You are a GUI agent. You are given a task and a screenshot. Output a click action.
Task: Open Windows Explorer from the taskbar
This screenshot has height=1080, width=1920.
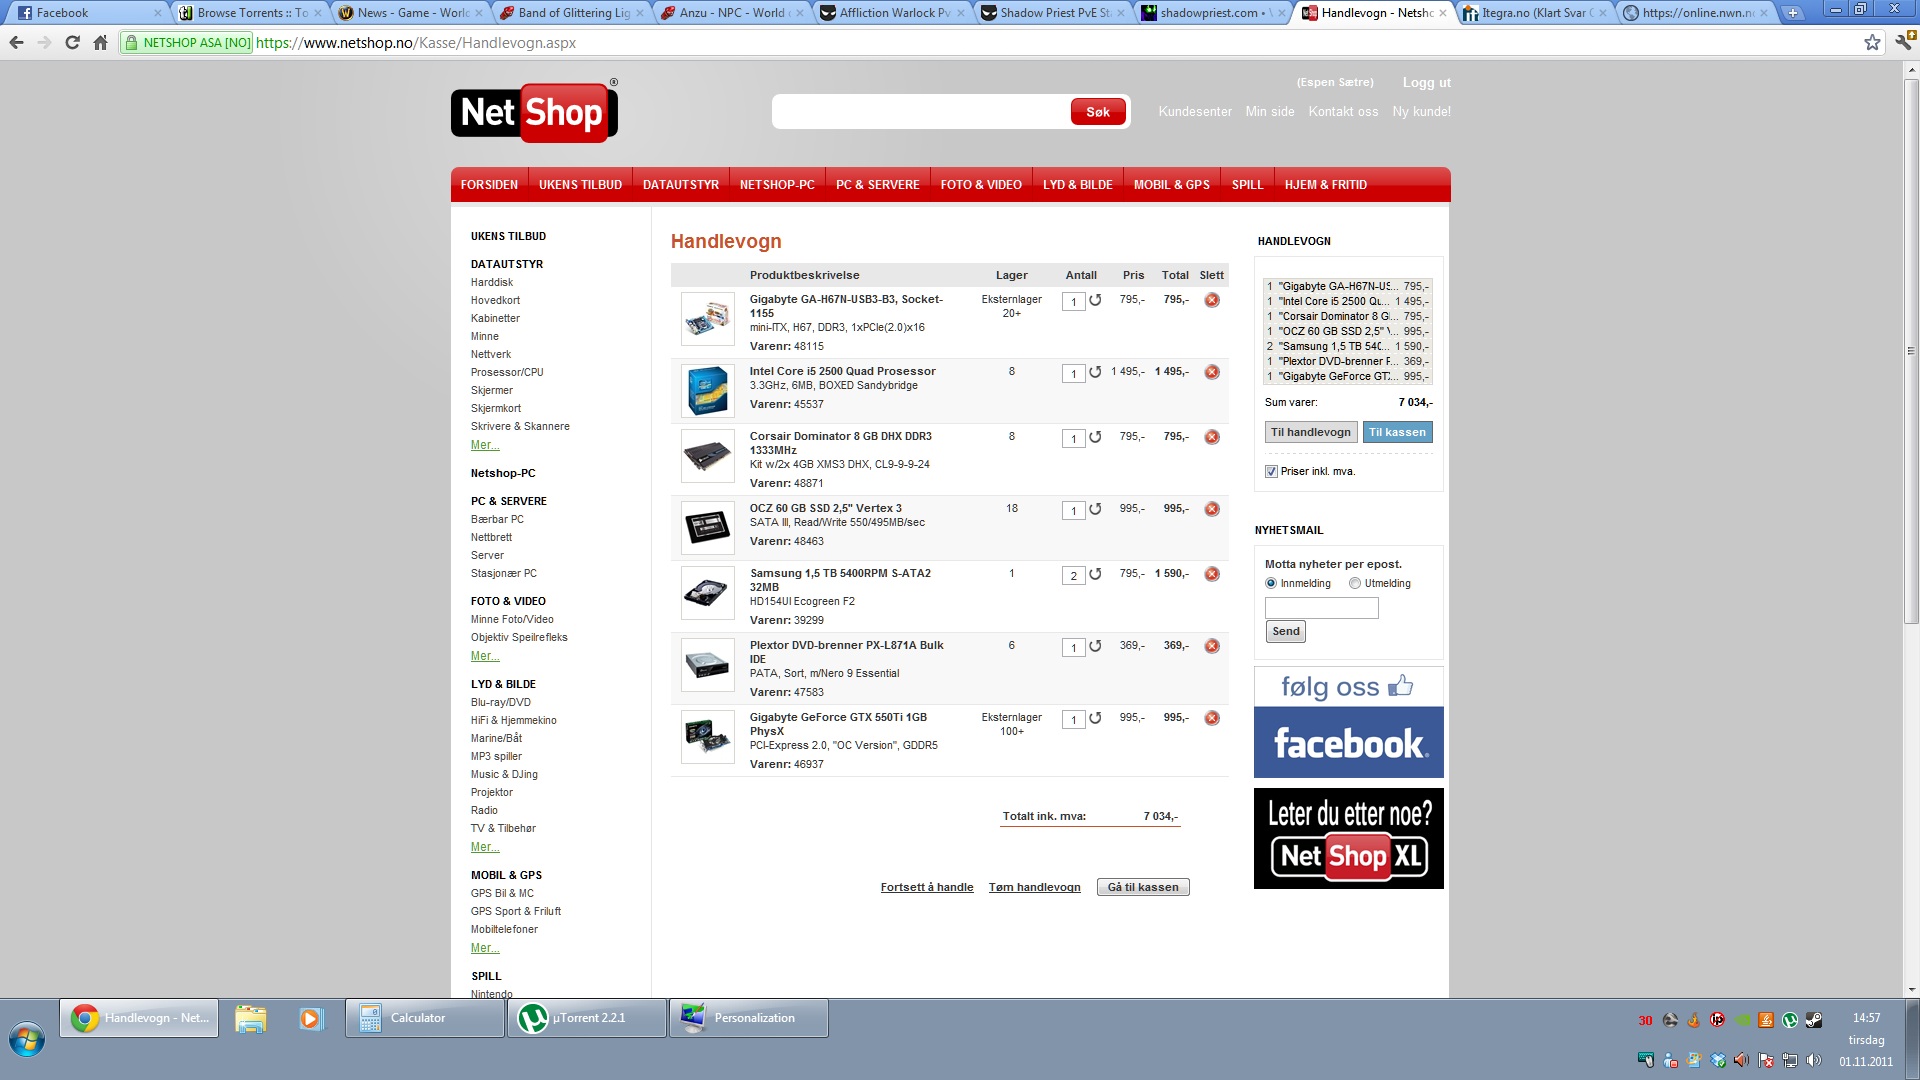pyautogui.click(x=251, y=1018)
